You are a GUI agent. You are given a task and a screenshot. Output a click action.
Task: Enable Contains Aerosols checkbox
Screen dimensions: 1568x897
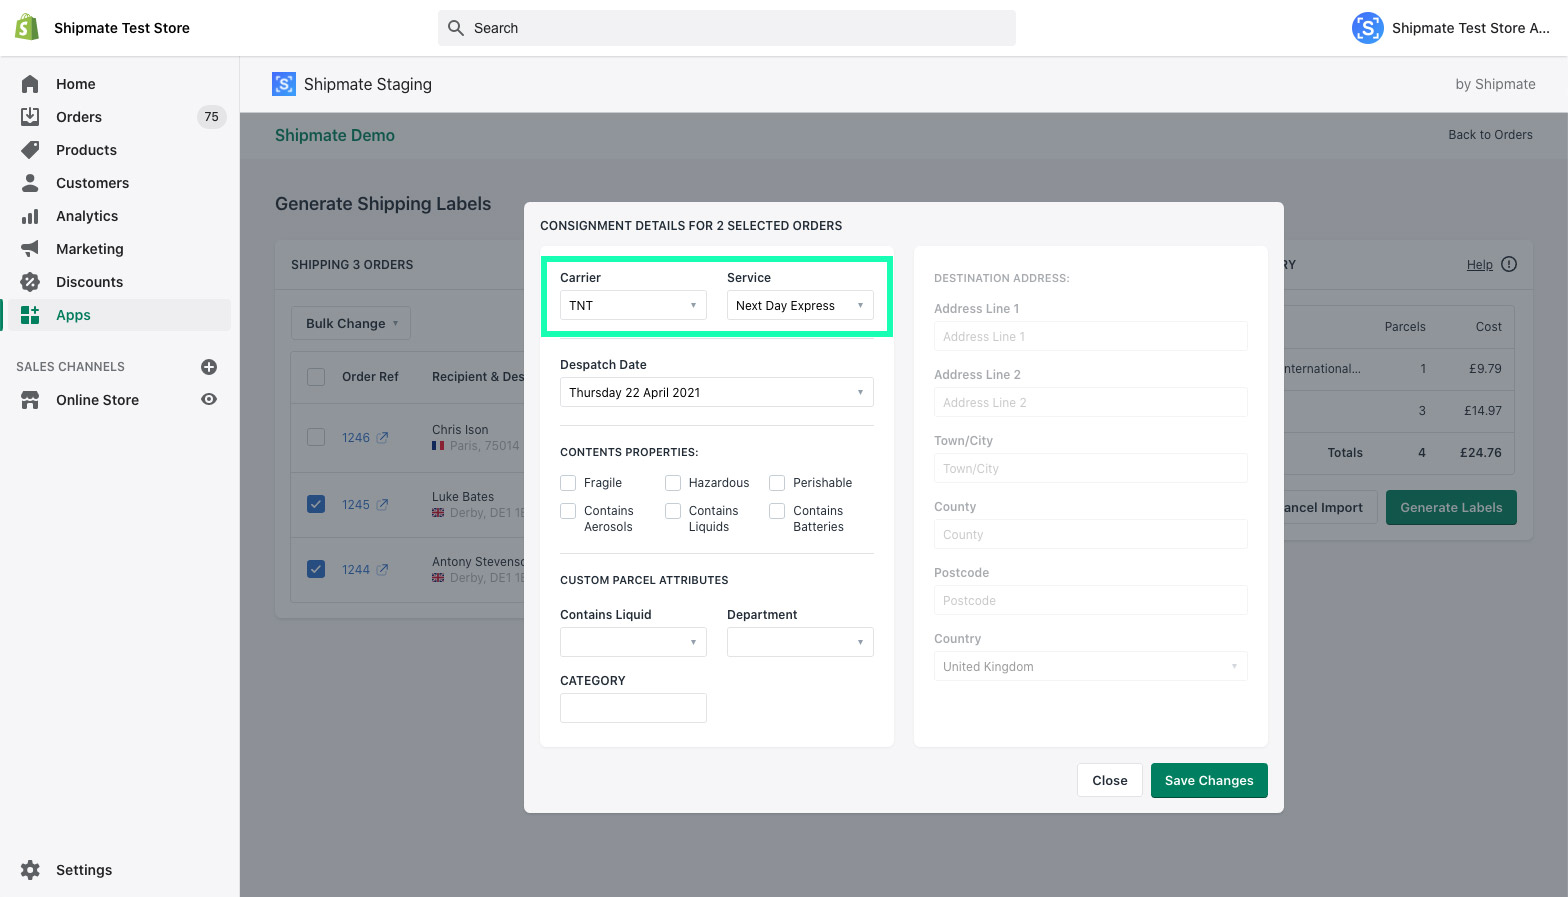point(568,511)
